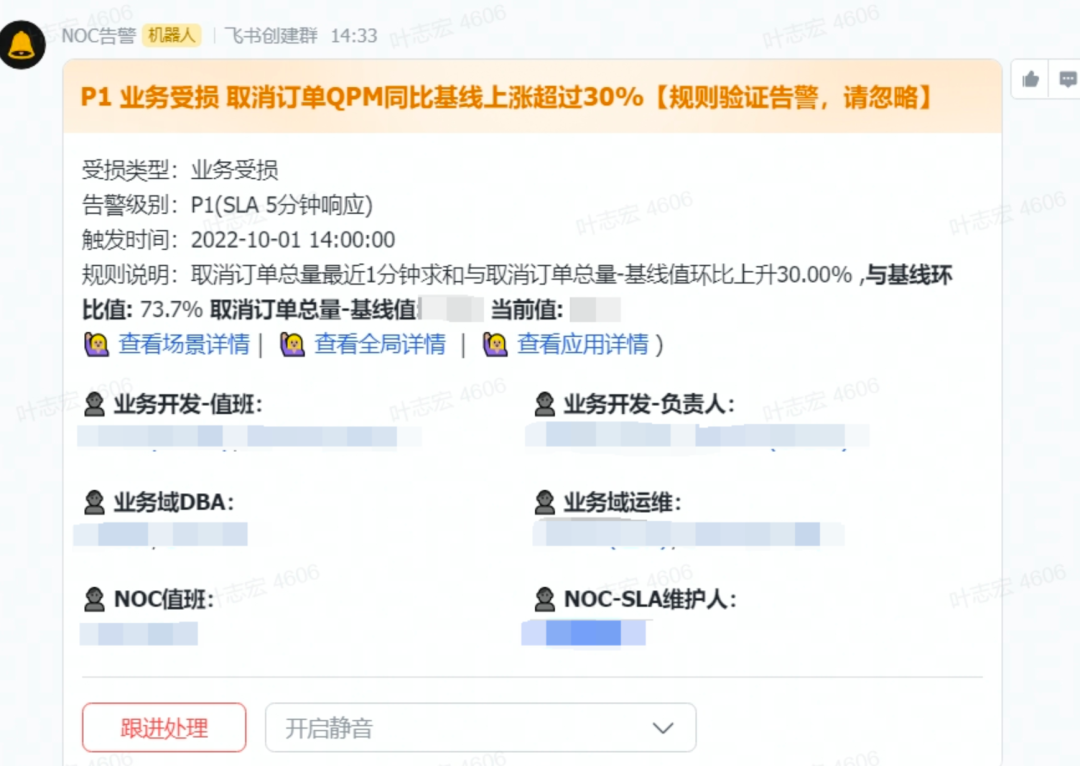Open the 查看应用详情 link
The width and height of the screenshot is (1080, 766).
click(583, 345)
